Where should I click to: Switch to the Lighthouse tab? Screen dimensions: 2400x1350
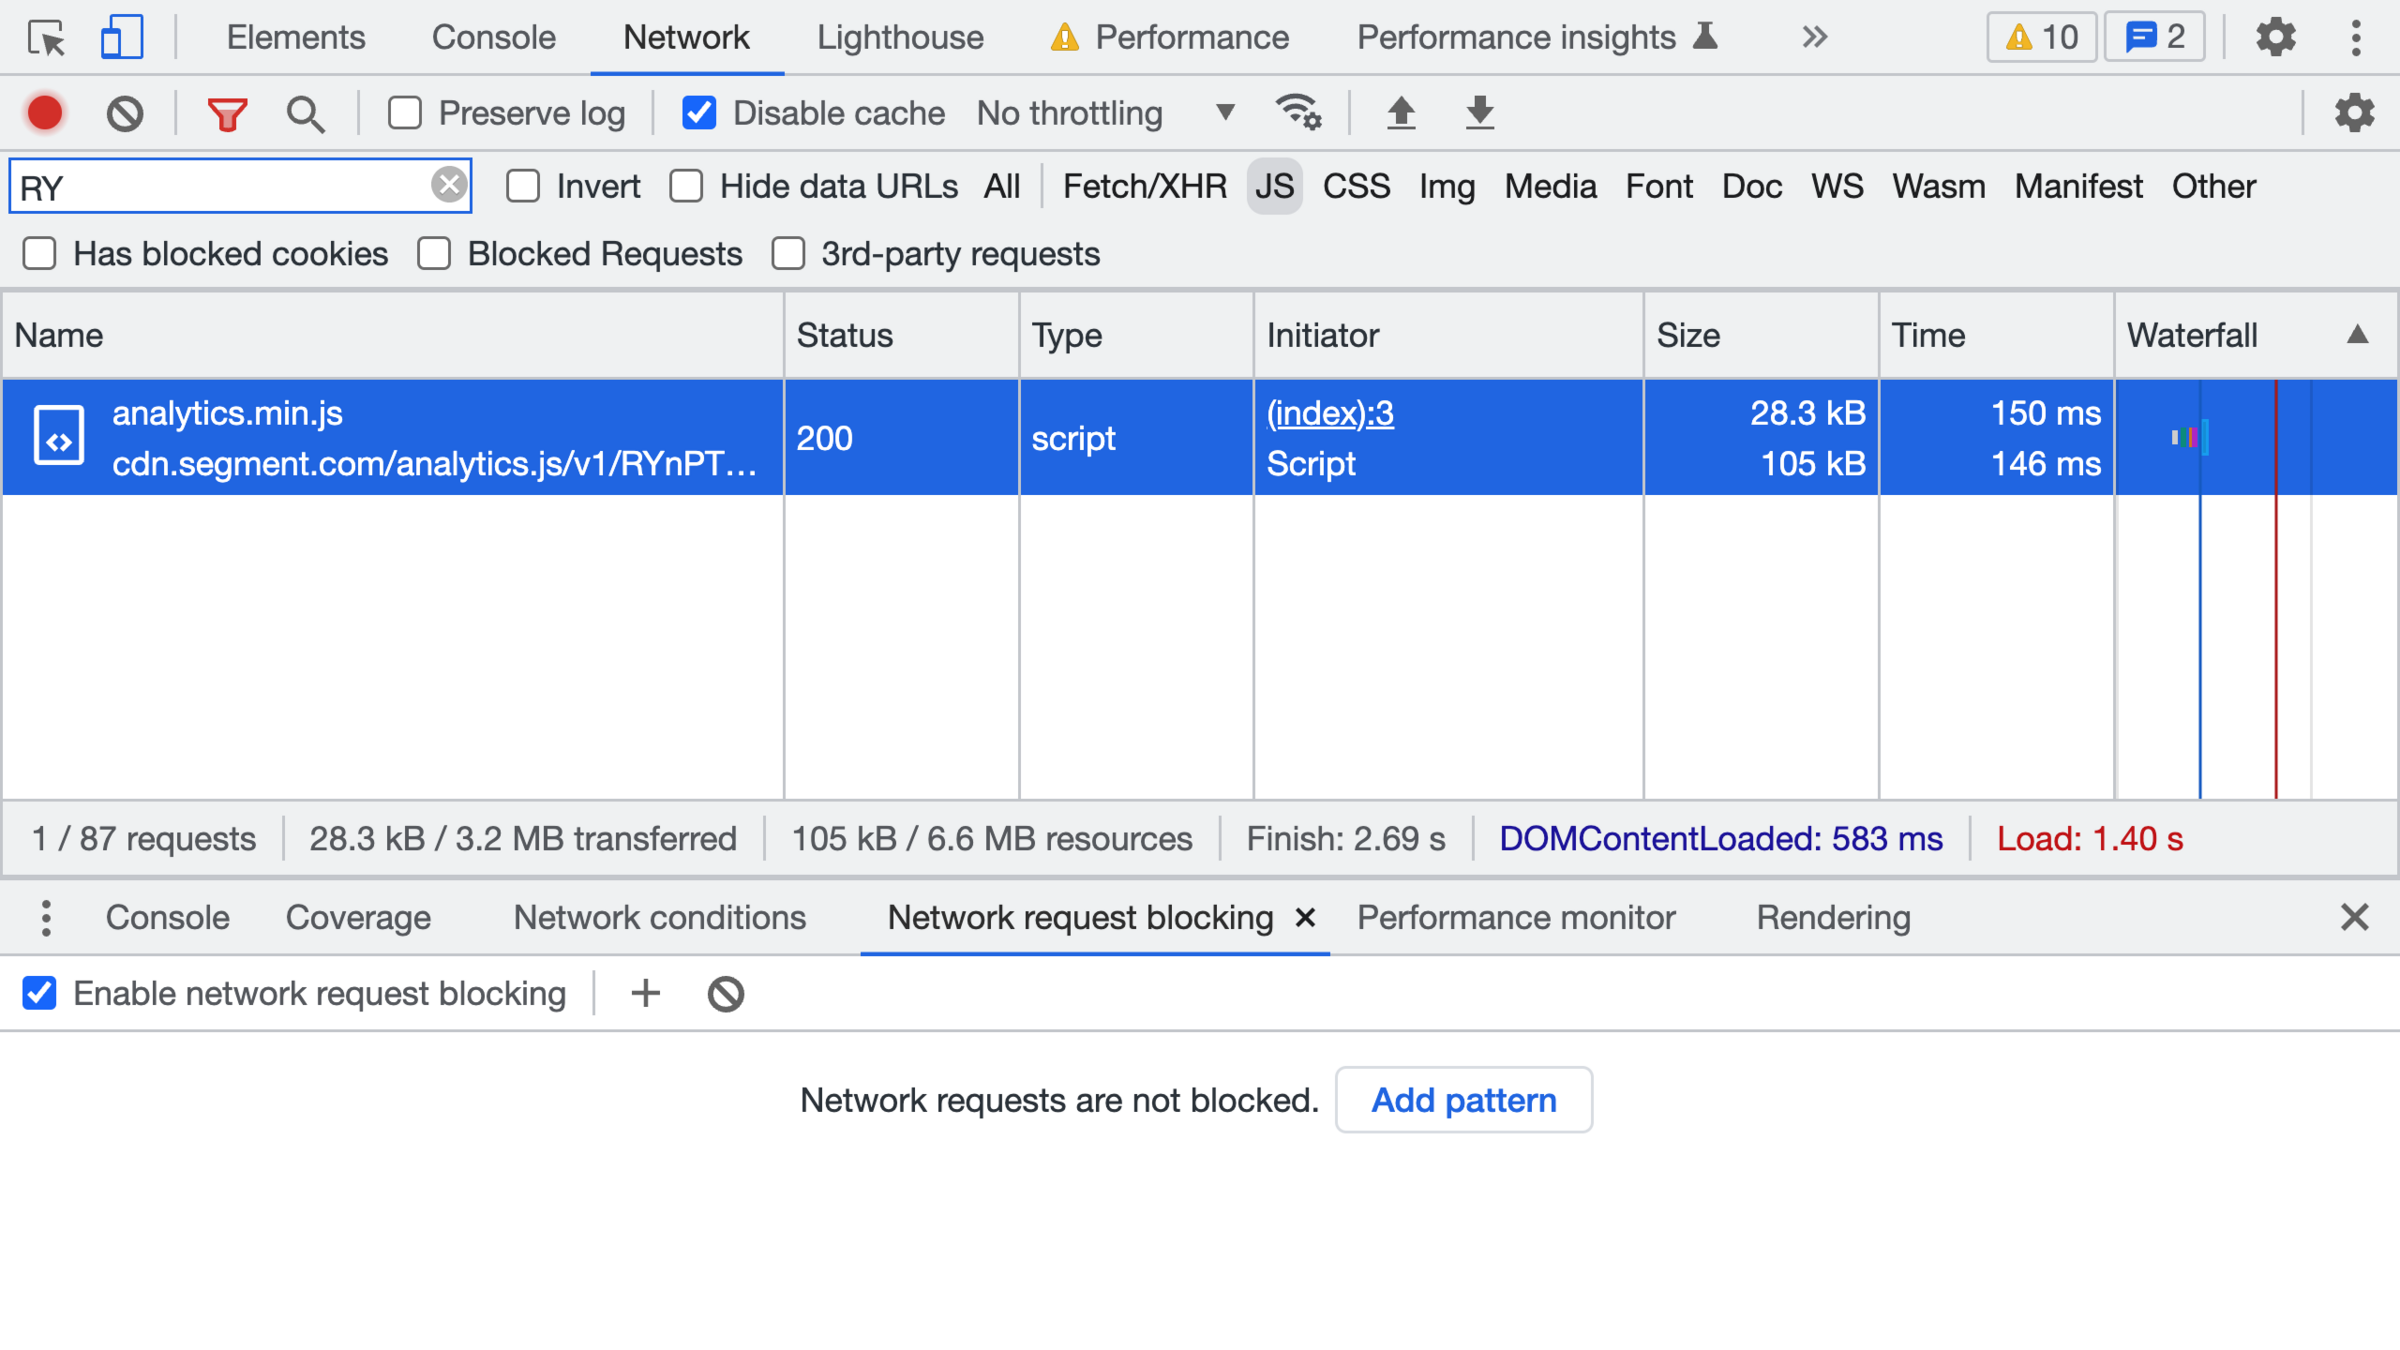899,38
